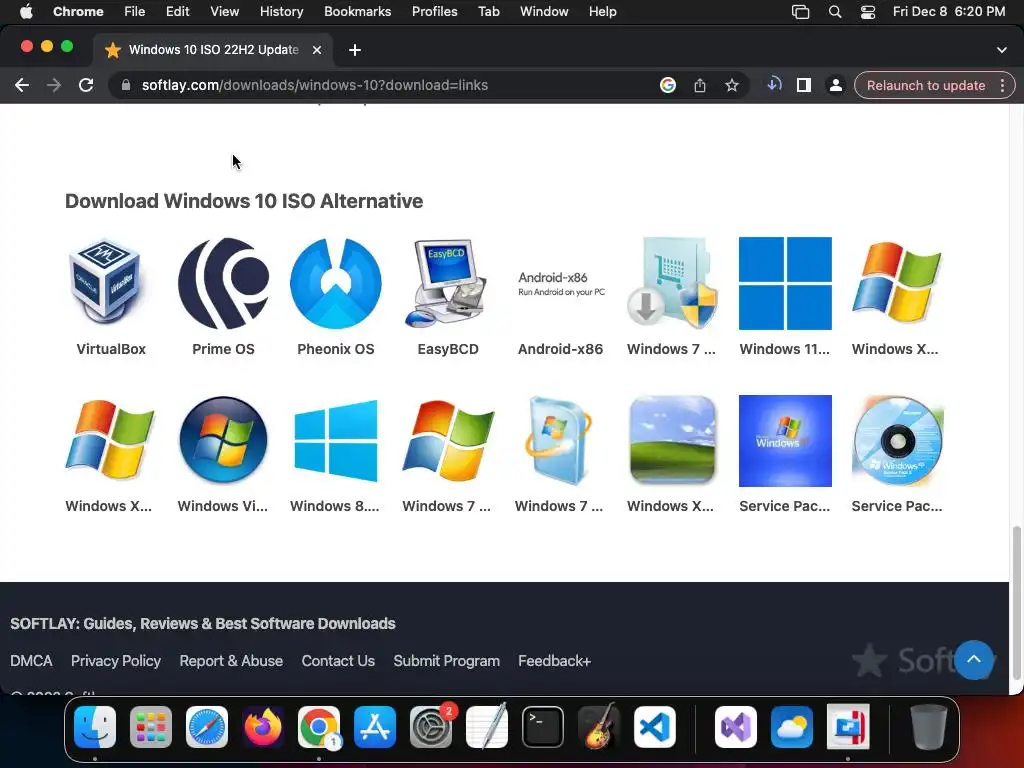1024x768 pixels.
Task: Open Terminal from the Dock
Action: 543,726
